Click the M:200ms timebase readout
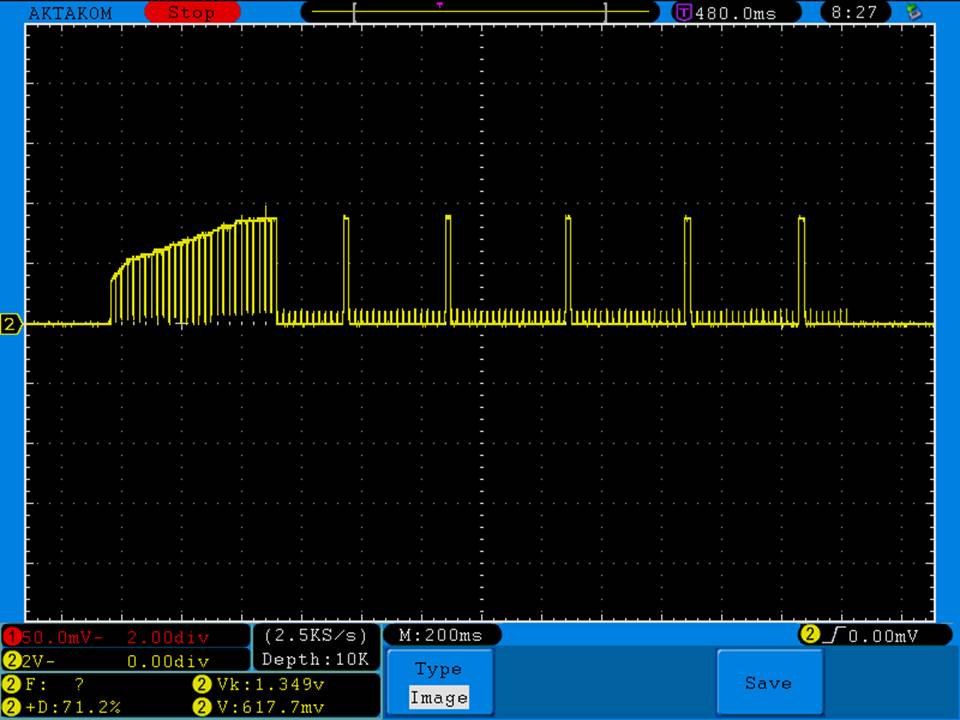Image resolution: width=960 pixels, height=720 pixels. point(441,635)
